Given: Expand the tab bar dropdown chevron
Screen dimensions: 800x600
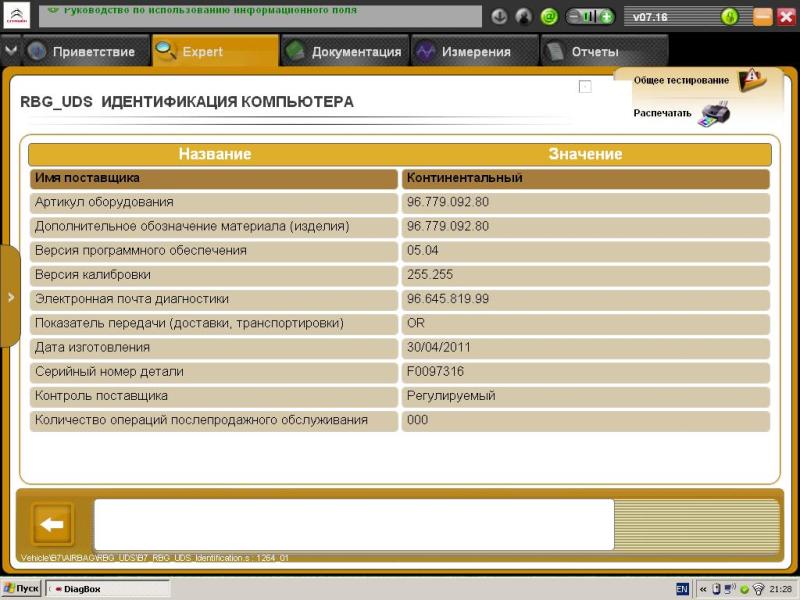Looking at the screenshot, I should click(x=10, y=51).
